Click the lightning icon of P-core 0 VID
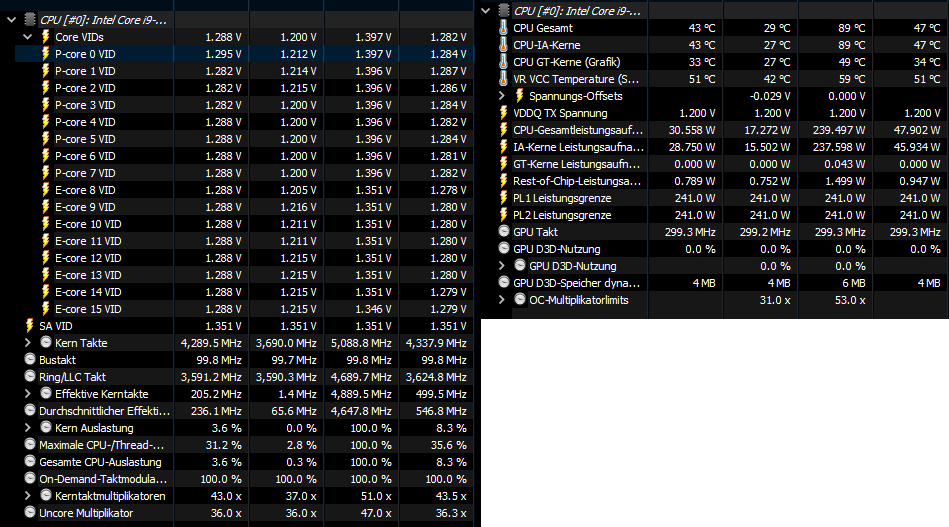This screenshot has height=527, width=949. pos(45,54)
